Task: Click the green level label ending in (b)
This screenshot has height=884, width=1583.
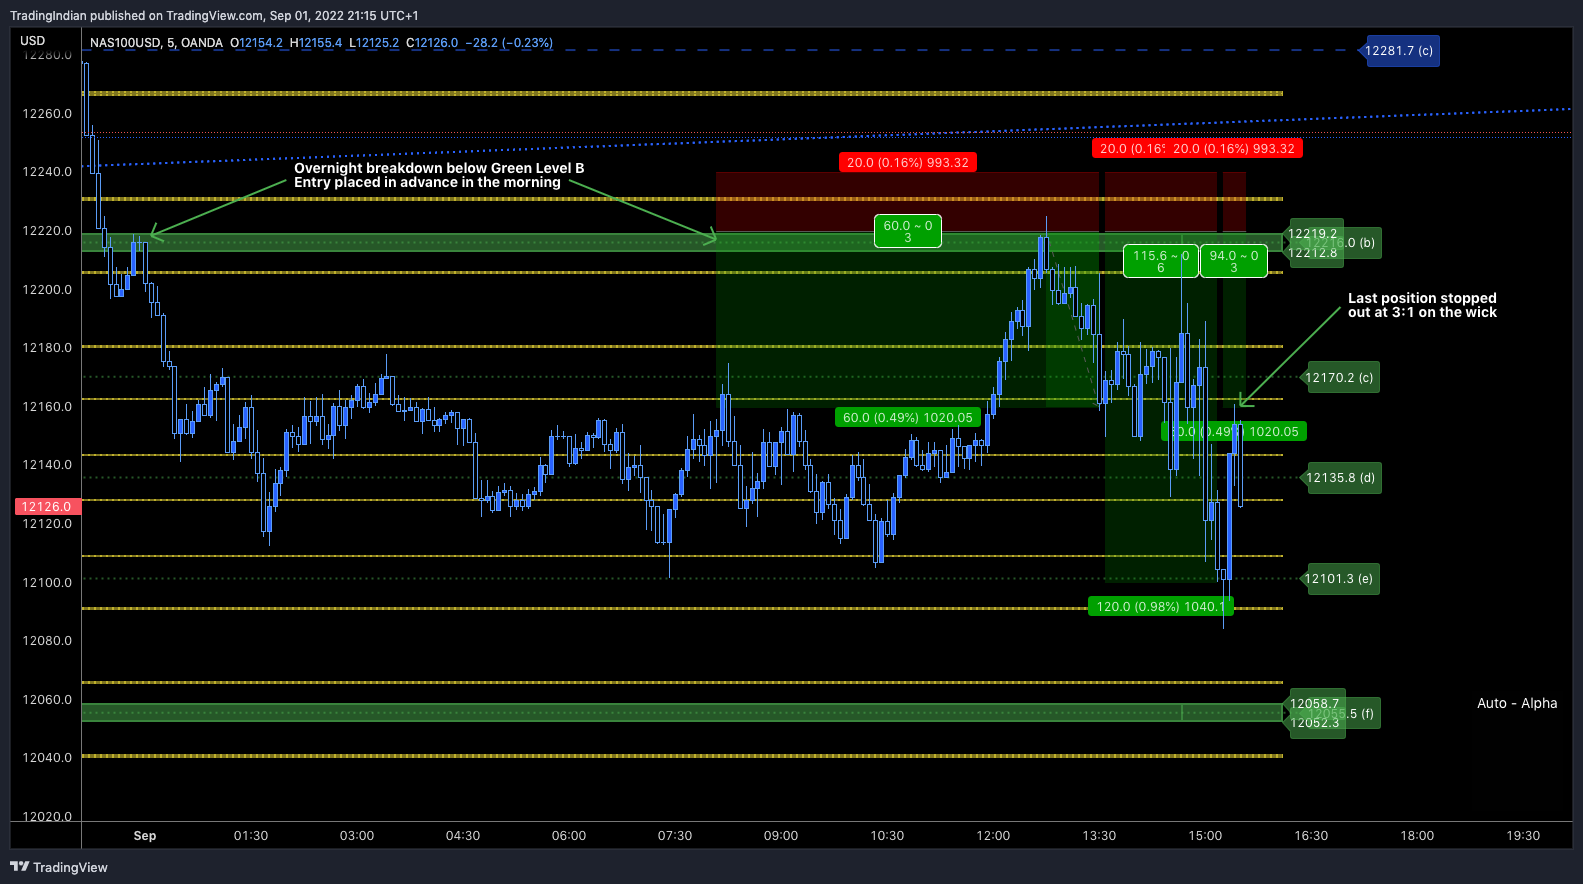Action: 1360,243
